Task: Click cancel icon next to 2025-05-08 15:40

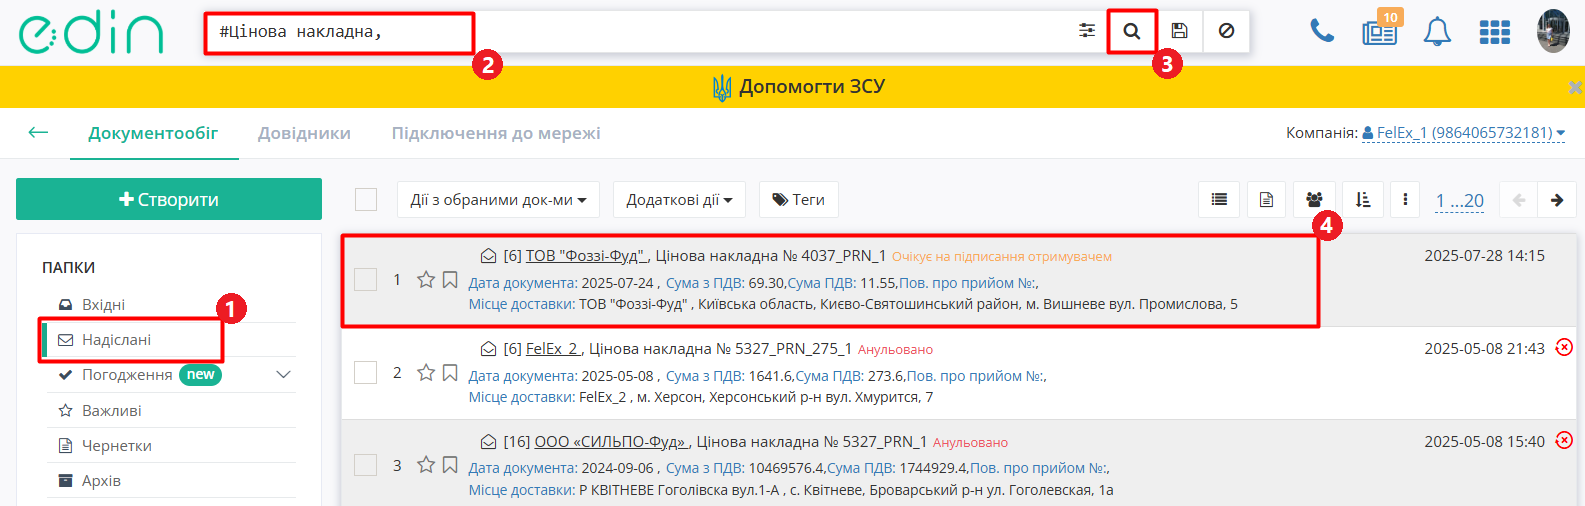Action: pyautogui.click(x=1564, y=441)
